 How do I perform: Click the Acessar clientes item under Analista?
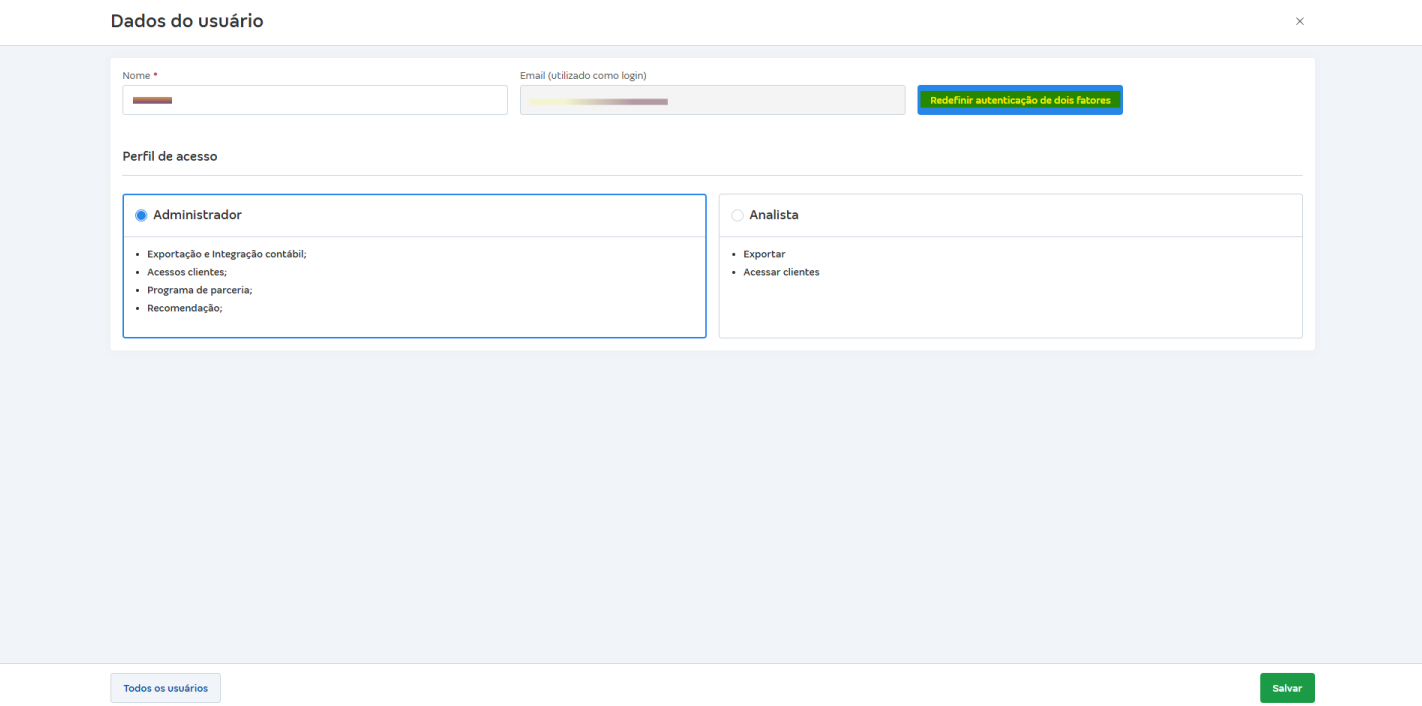click(x=781, y=272)
